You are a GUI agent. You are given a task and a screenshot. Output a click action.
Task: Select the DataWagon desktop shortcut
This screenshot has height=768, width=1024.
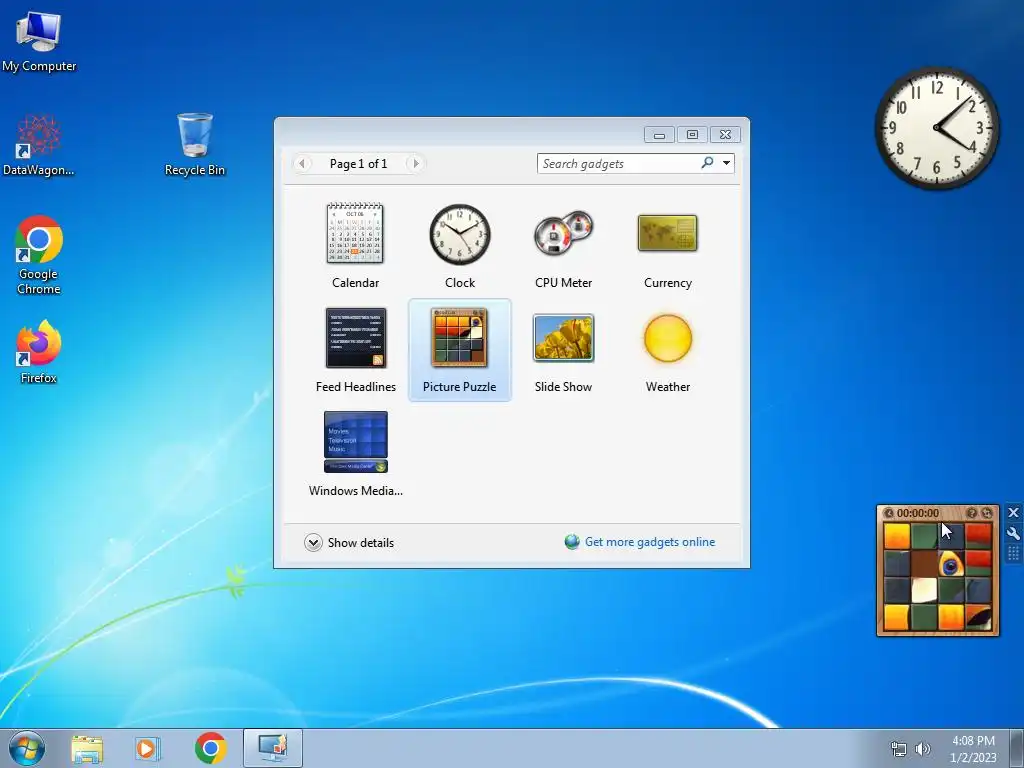[39, 146]
